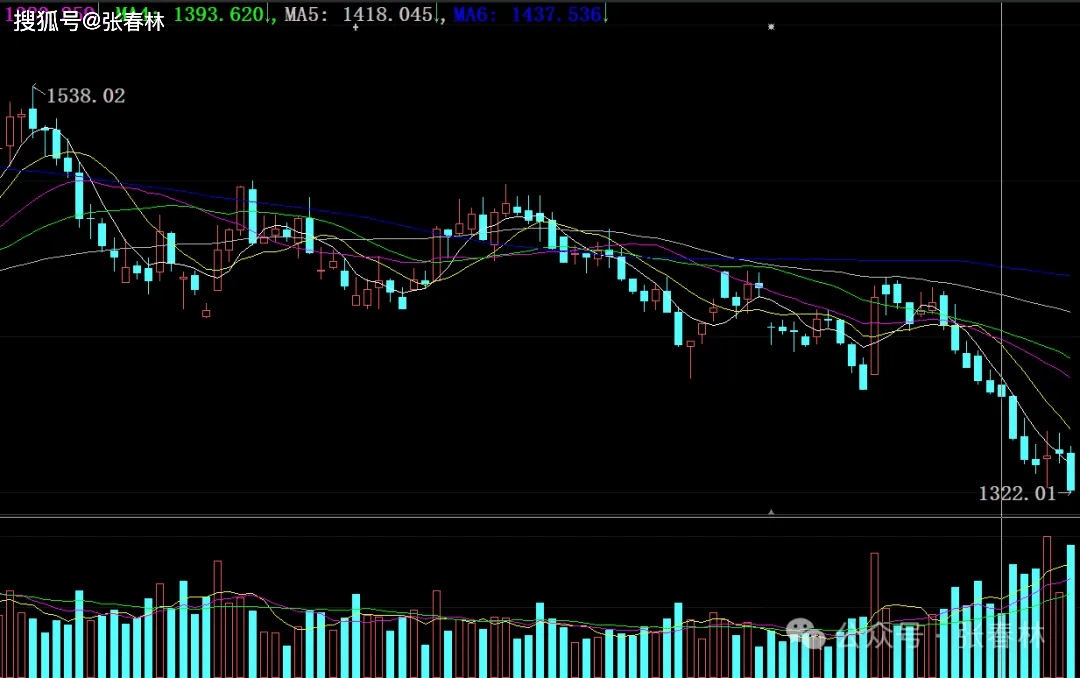Click the 1322.01 low price label
This screenshot has width=1080, height=678.
(1016, 493)
